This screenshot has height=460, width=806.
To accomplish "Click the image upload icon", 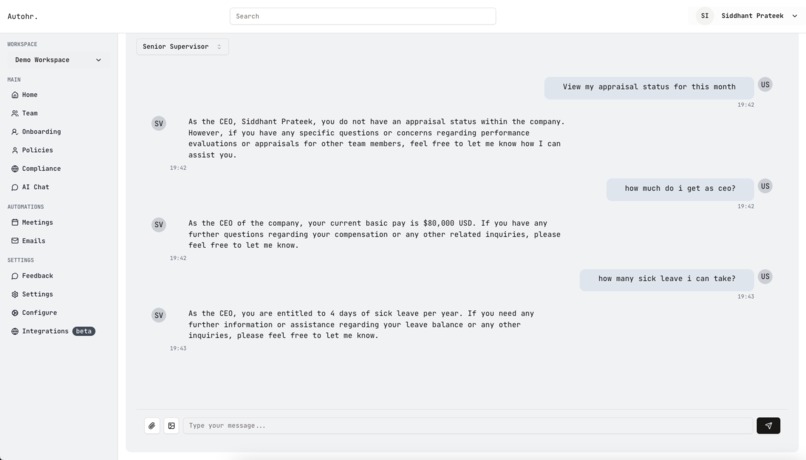I will pyautogui.click(x=171, y=426).
